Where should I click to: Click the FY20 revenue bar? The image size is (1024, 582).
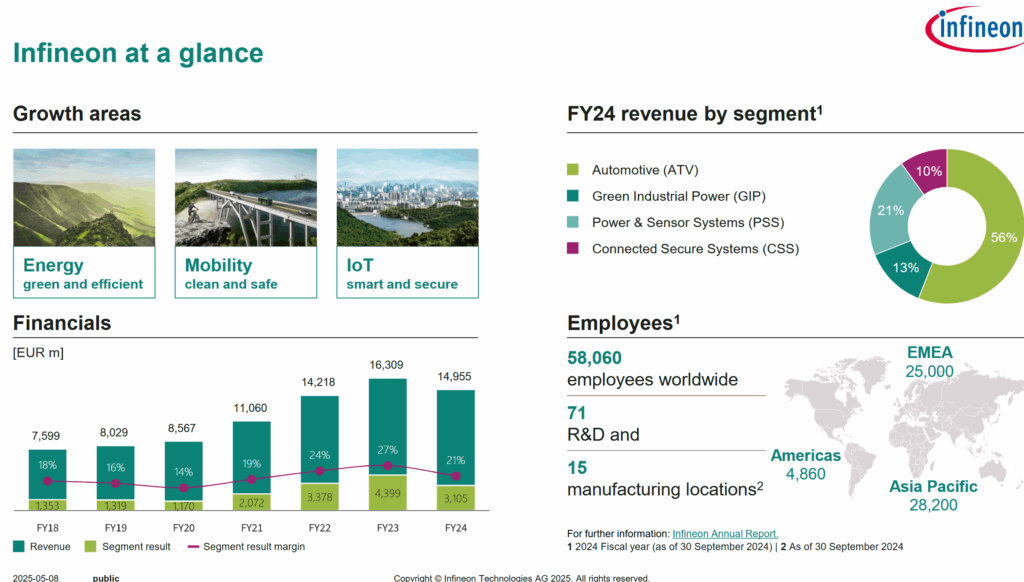(x=184, y=471)
